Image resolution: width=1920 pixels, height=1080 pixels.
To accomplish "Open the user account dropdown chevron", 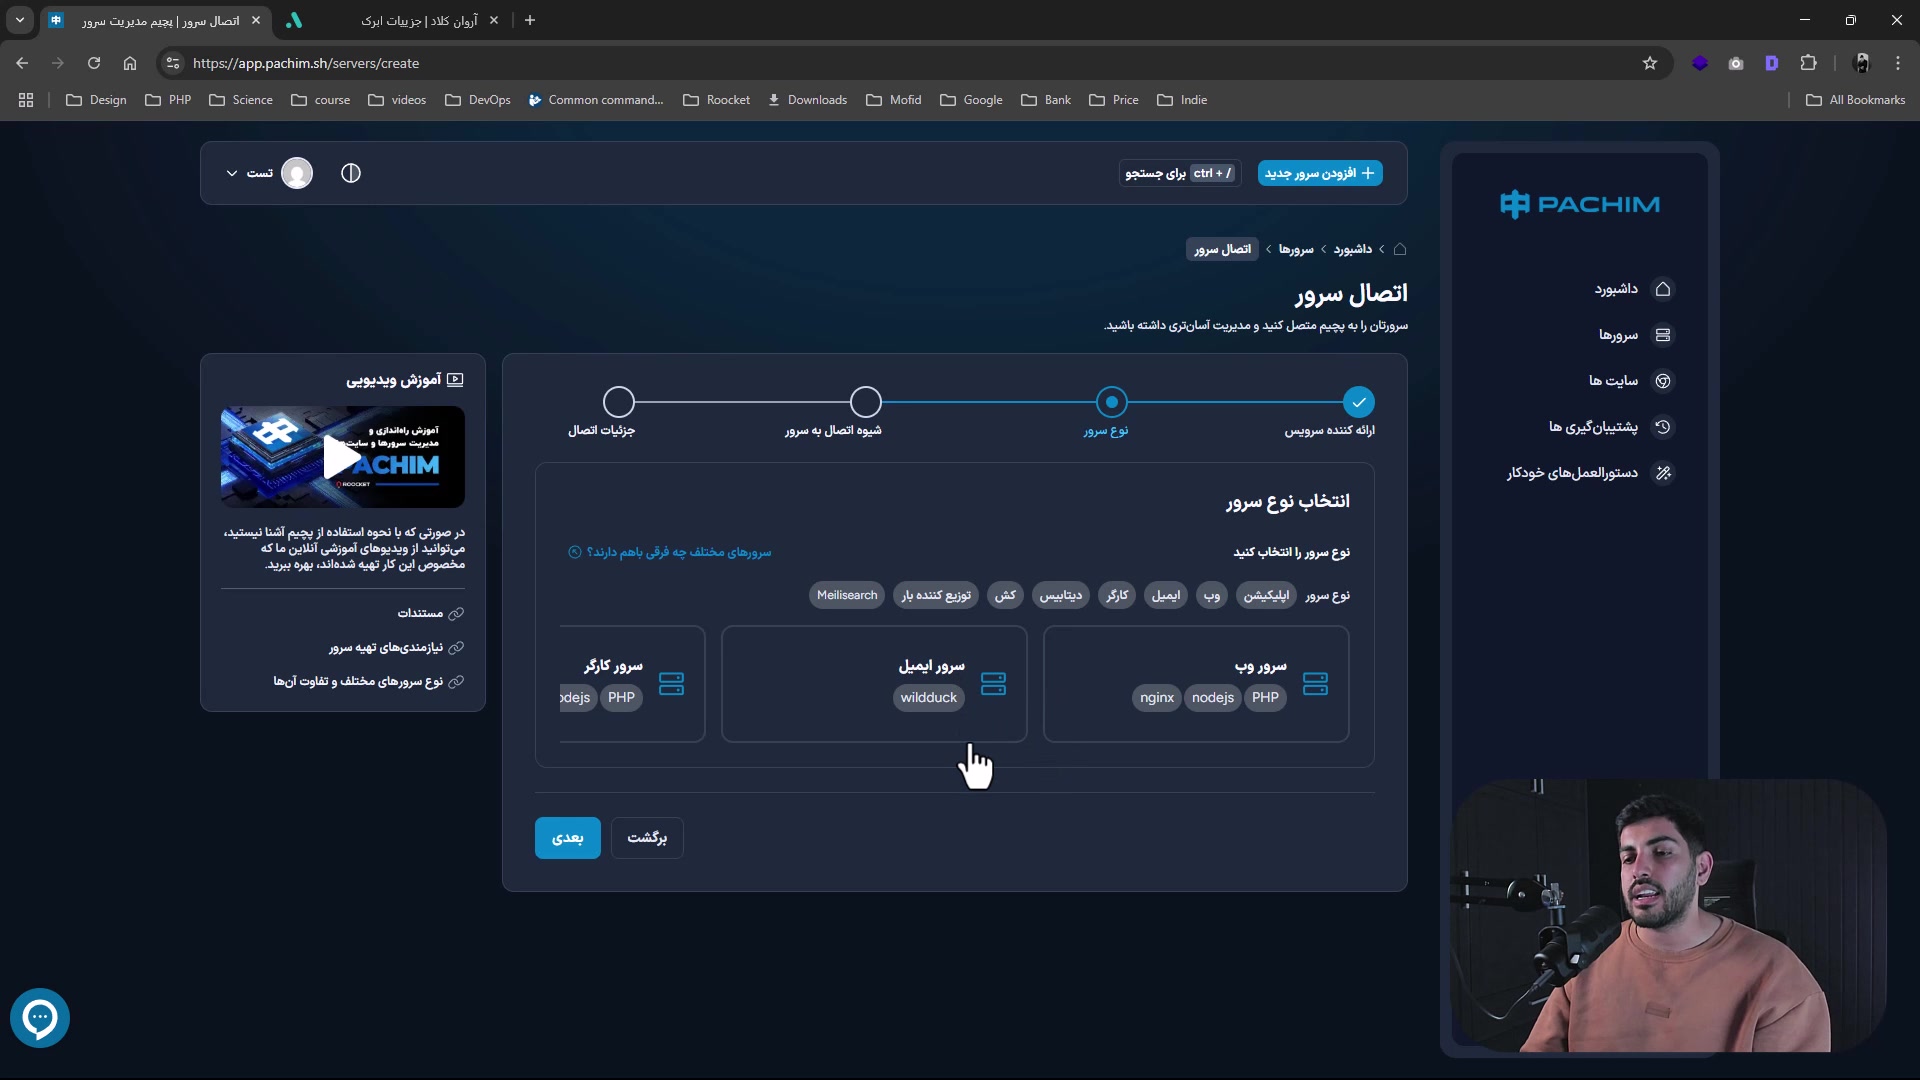I will pyautogui.click(x=232, y=173).
